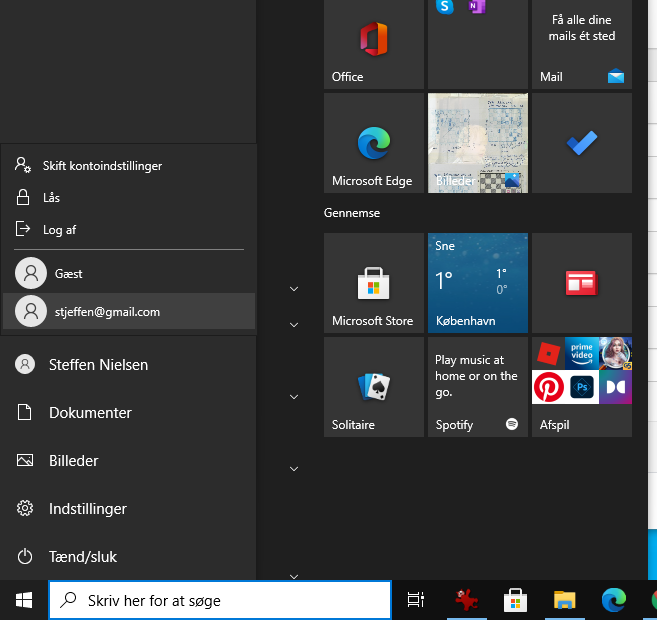
Task: Click the Windows Start button
Action: [x=24, y=600]
